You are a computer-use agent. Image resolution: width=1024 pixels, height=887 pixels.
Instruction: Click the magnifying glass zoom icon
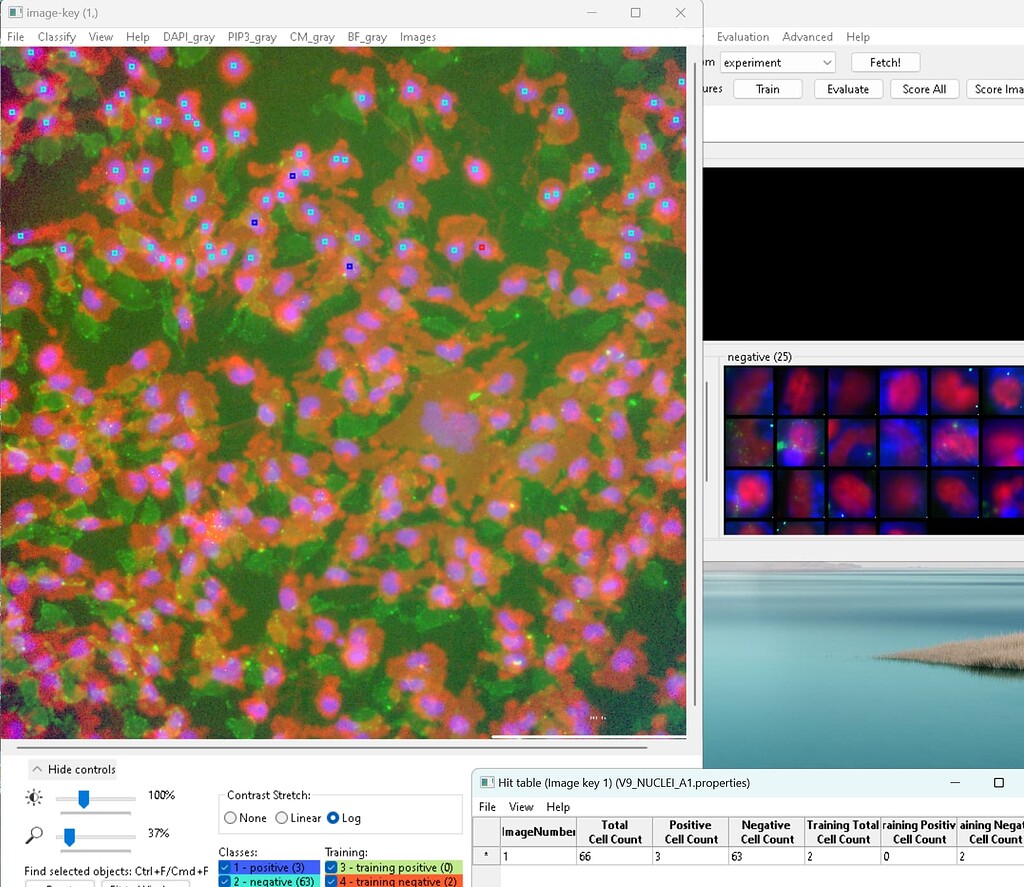[32, 833]
